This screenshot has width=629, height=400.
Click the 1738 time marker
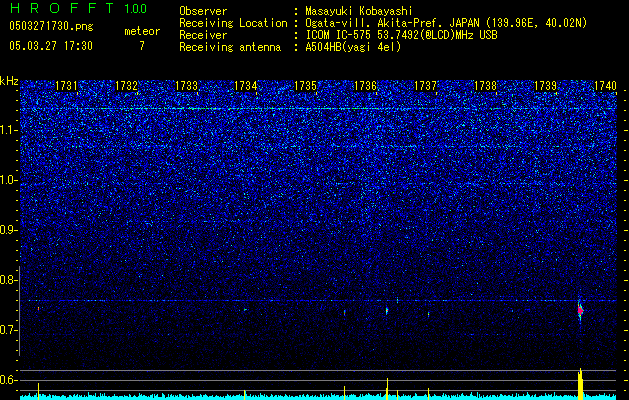coord(485,86)
